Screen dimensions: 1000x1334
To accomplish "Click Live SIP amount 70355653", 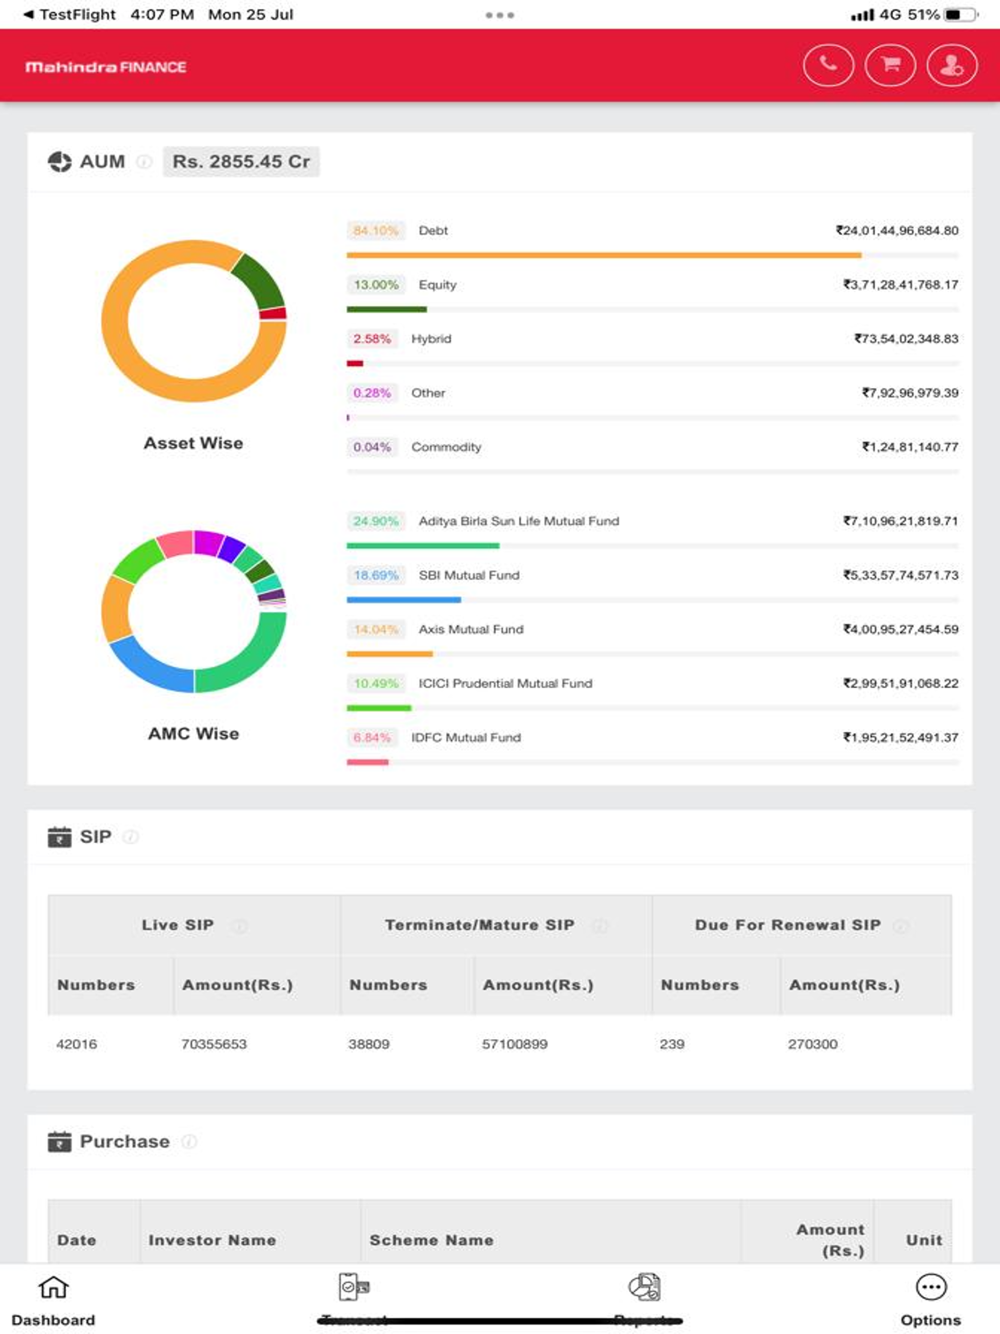I will pos(214,1044).
